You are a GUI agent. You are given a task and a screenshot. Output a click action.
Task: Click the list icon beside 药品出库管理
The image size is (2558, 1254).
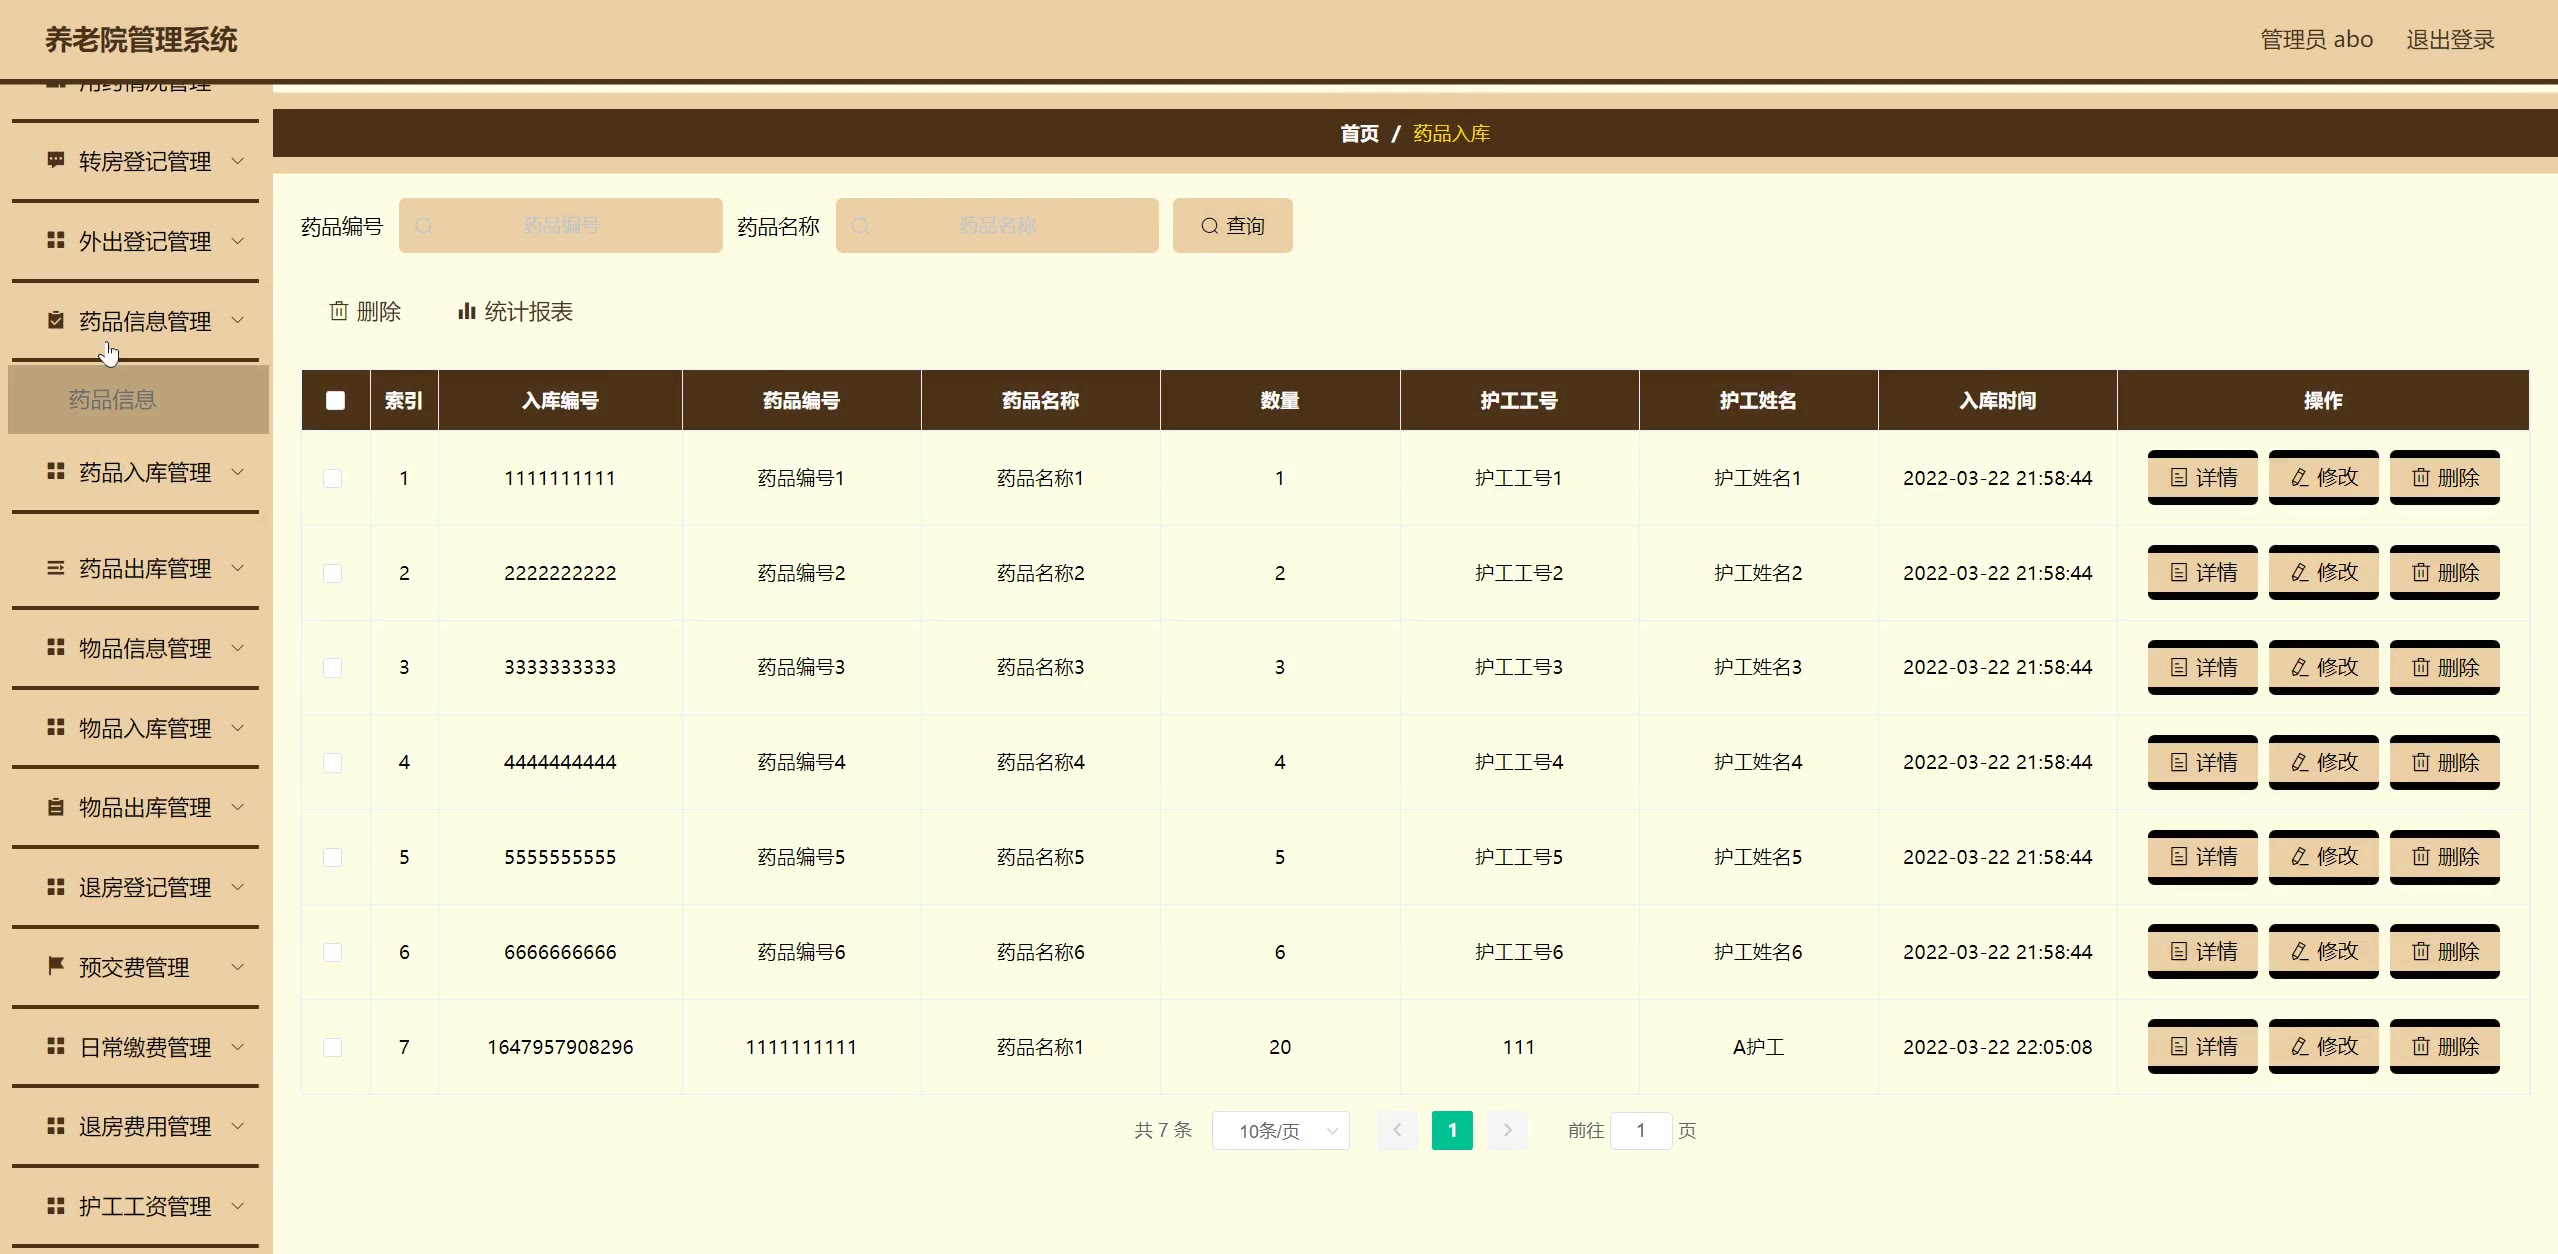click(x=56, y=568)
